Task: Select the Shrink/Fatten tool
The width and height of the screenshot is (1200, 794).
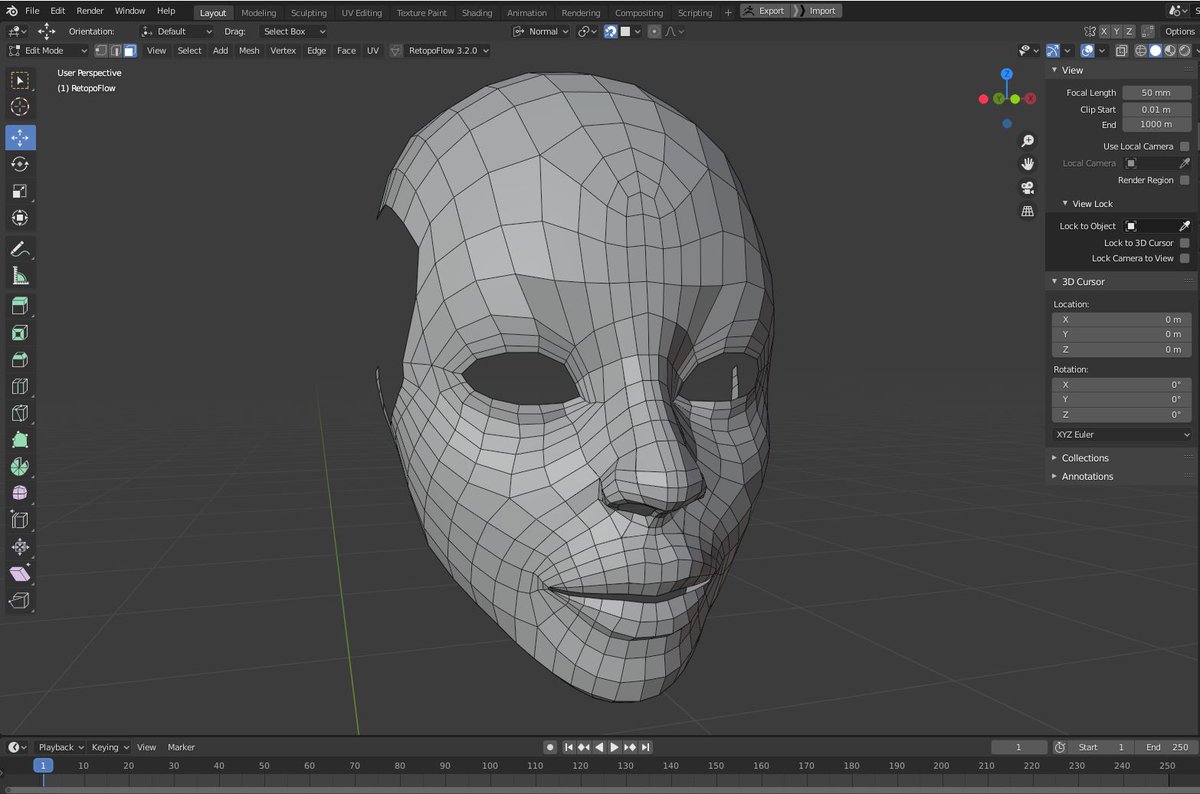Action: click(20, 547)
